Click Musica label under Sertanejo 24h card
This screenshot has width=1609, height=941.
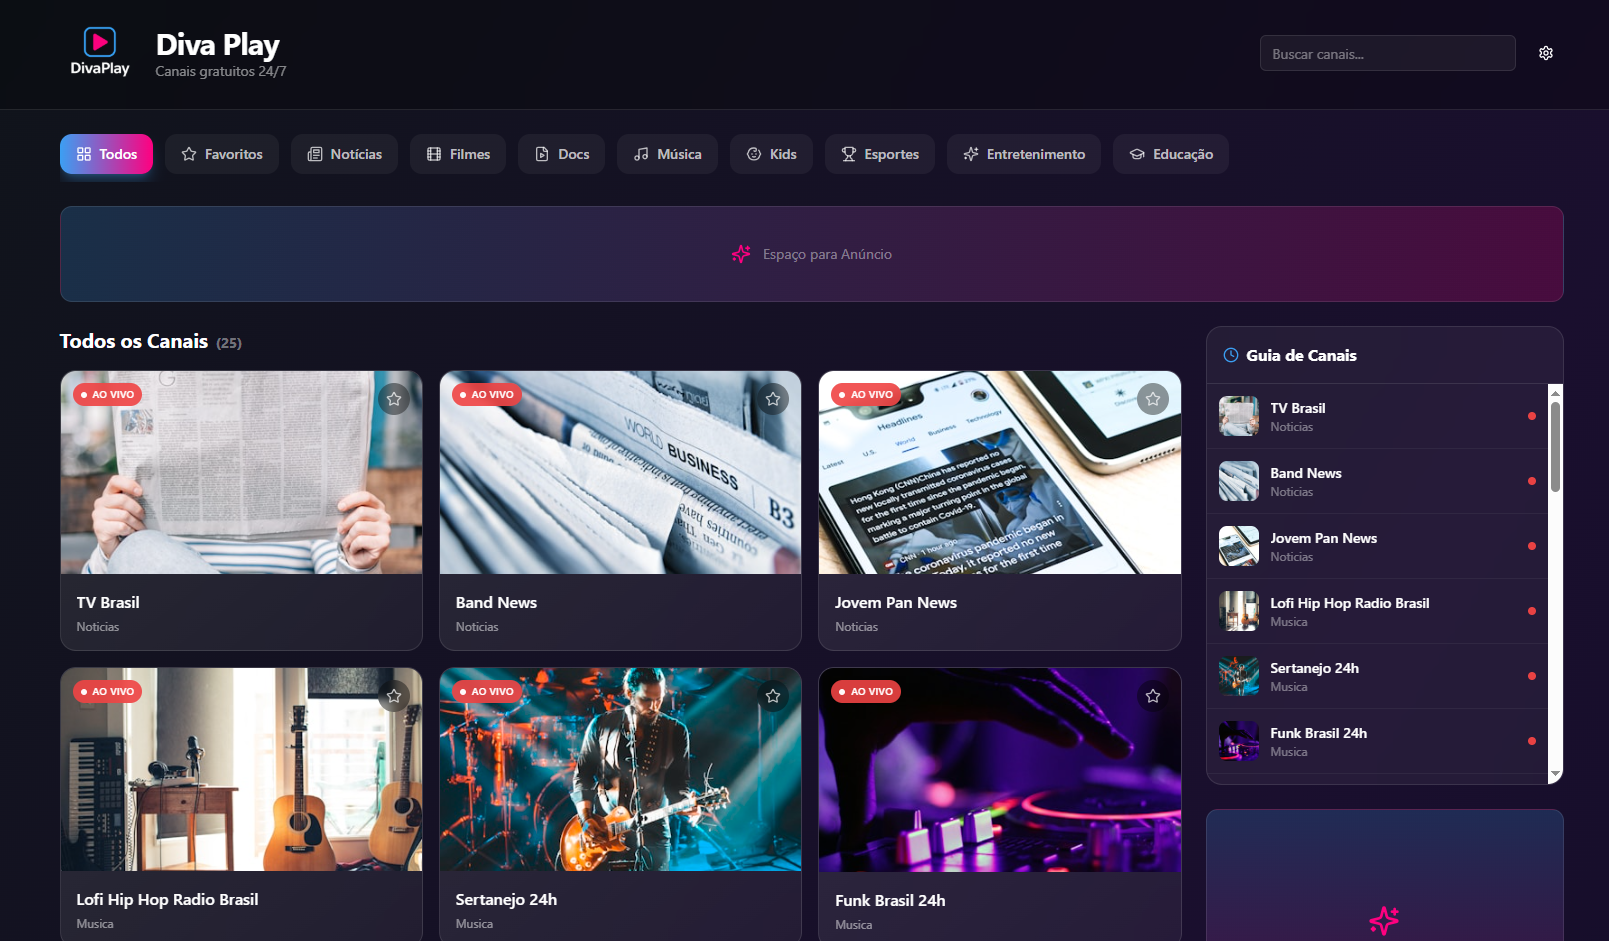pos(474,924)
